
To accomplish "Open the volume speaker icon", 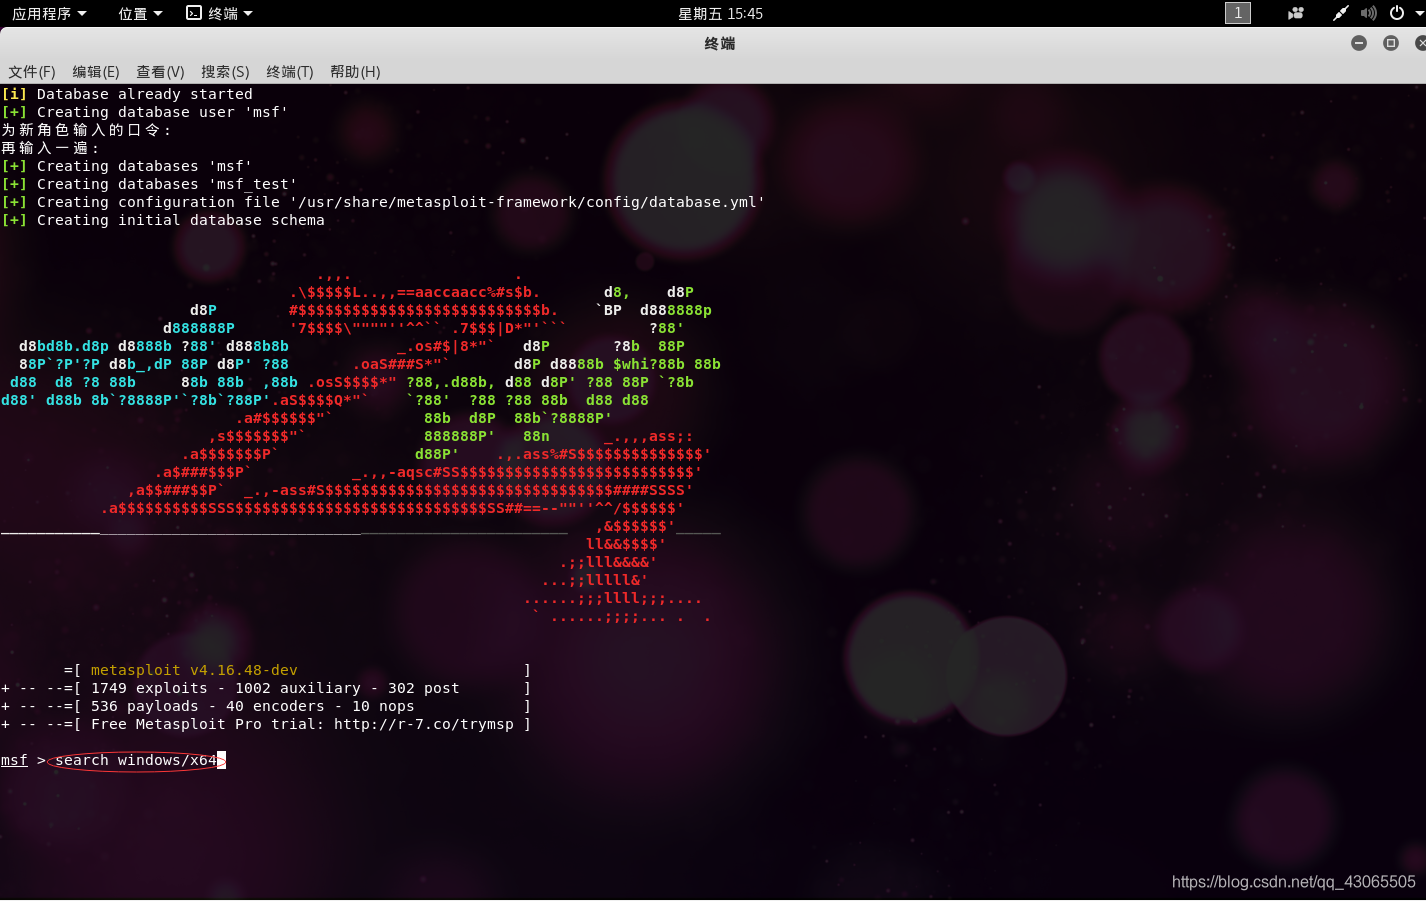I will 1368,13.
